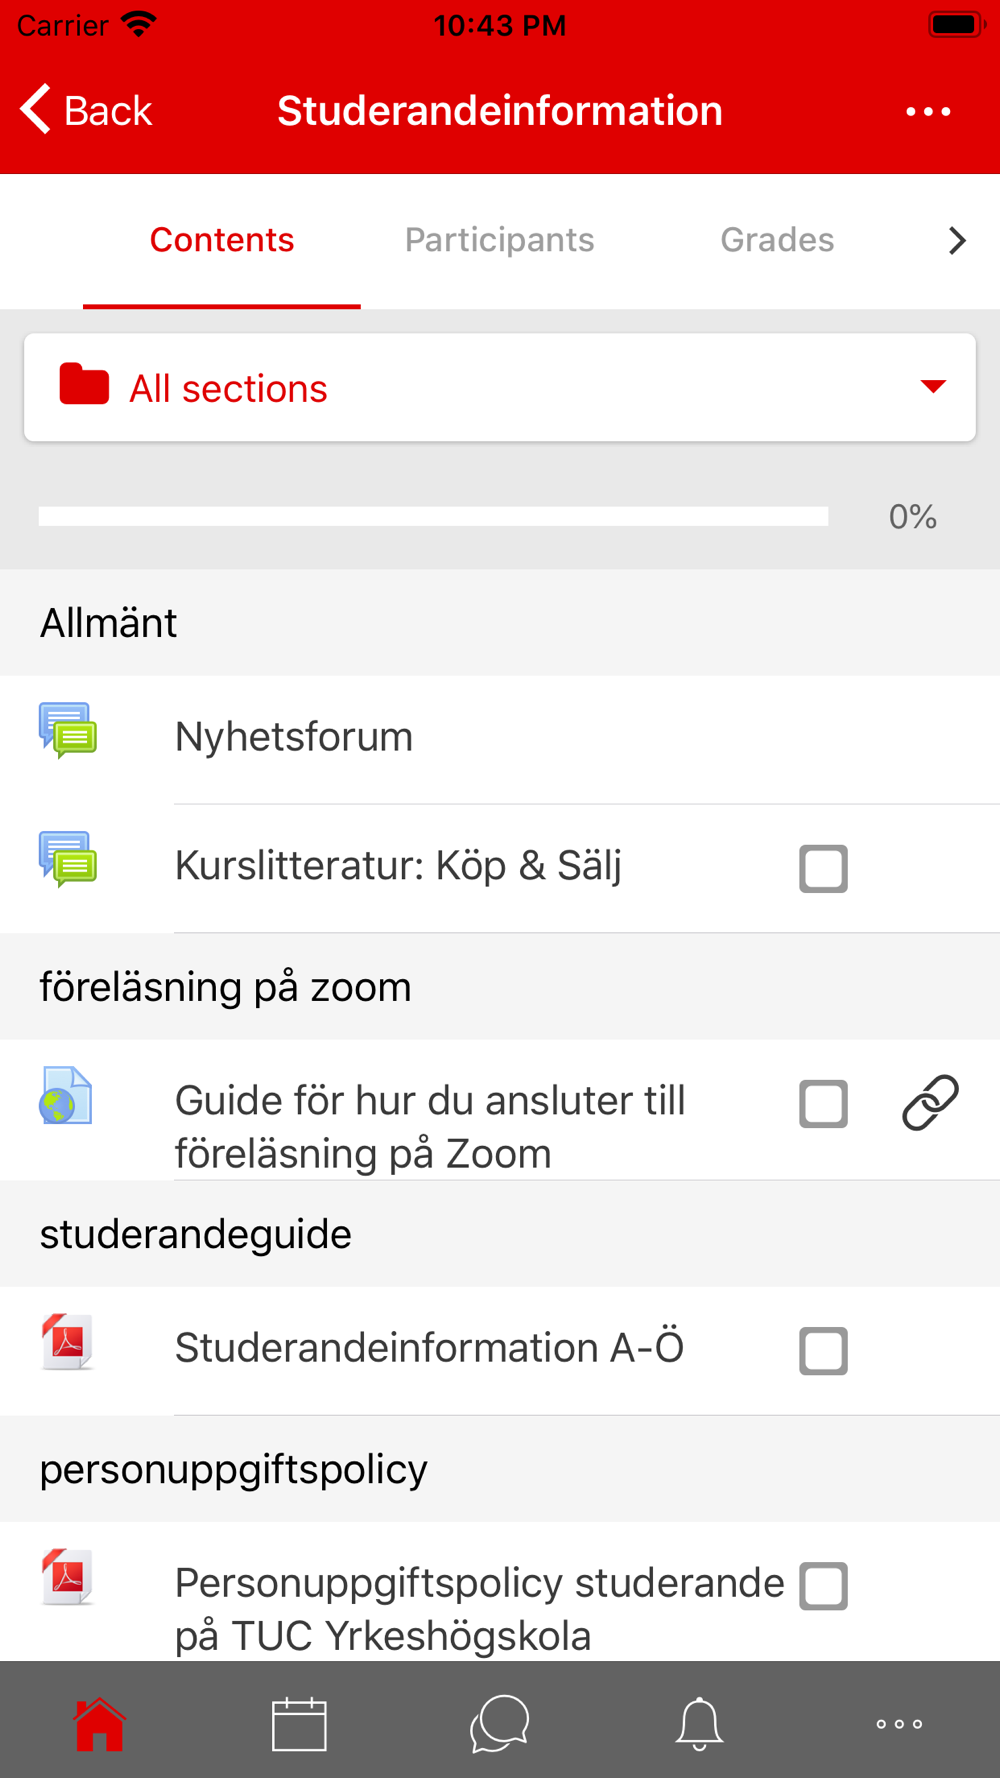Open notifications bell icon
Viewport: 1000px width, 1778px height.
coord(699,1723)
